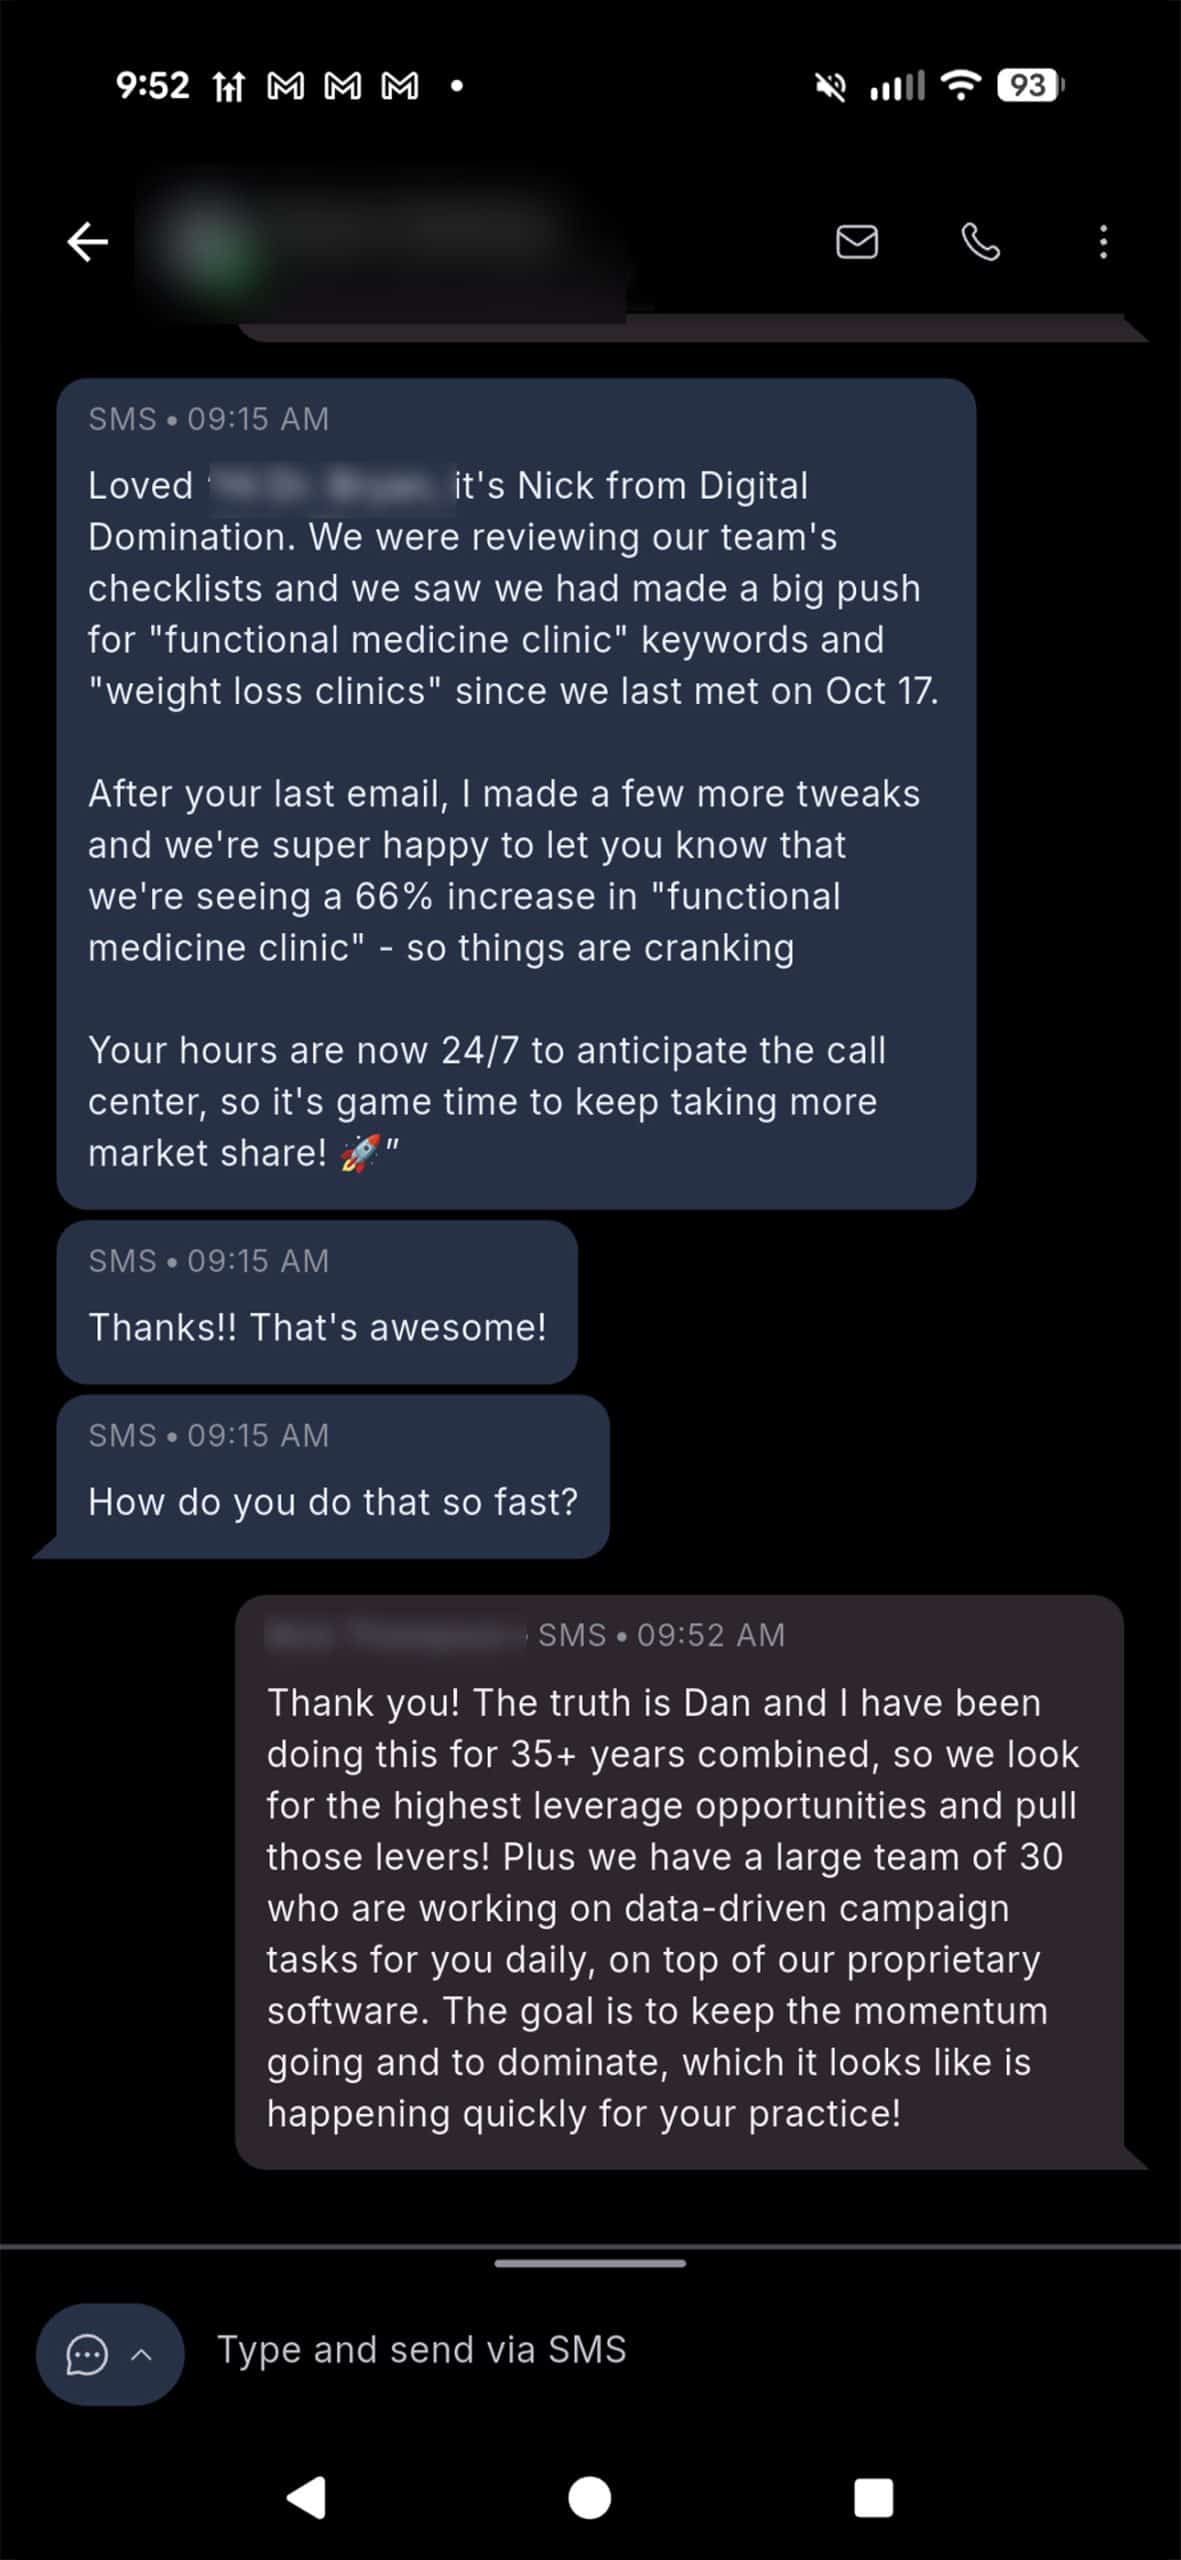This screenshot has width=1181, height=2560.
Task: Open email with the envelope icon
Action: tap(857, 242)
